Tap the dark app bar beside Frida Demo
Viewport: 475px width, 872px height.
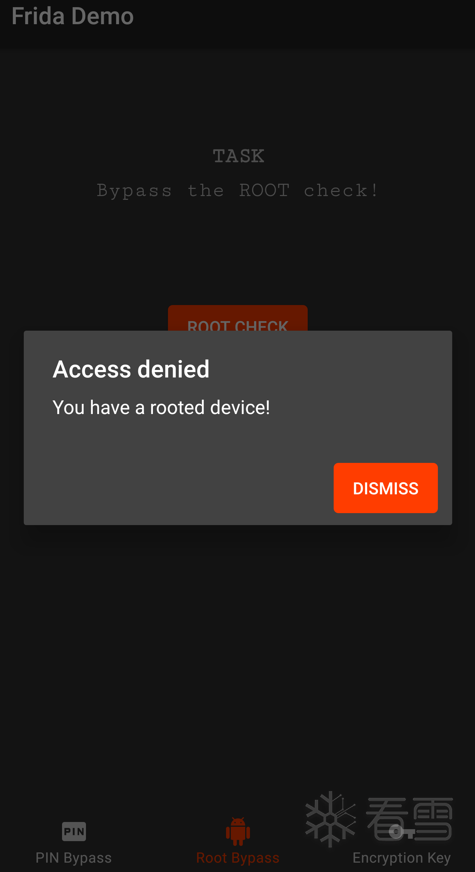pyautogui.click(x=306, y=22)
